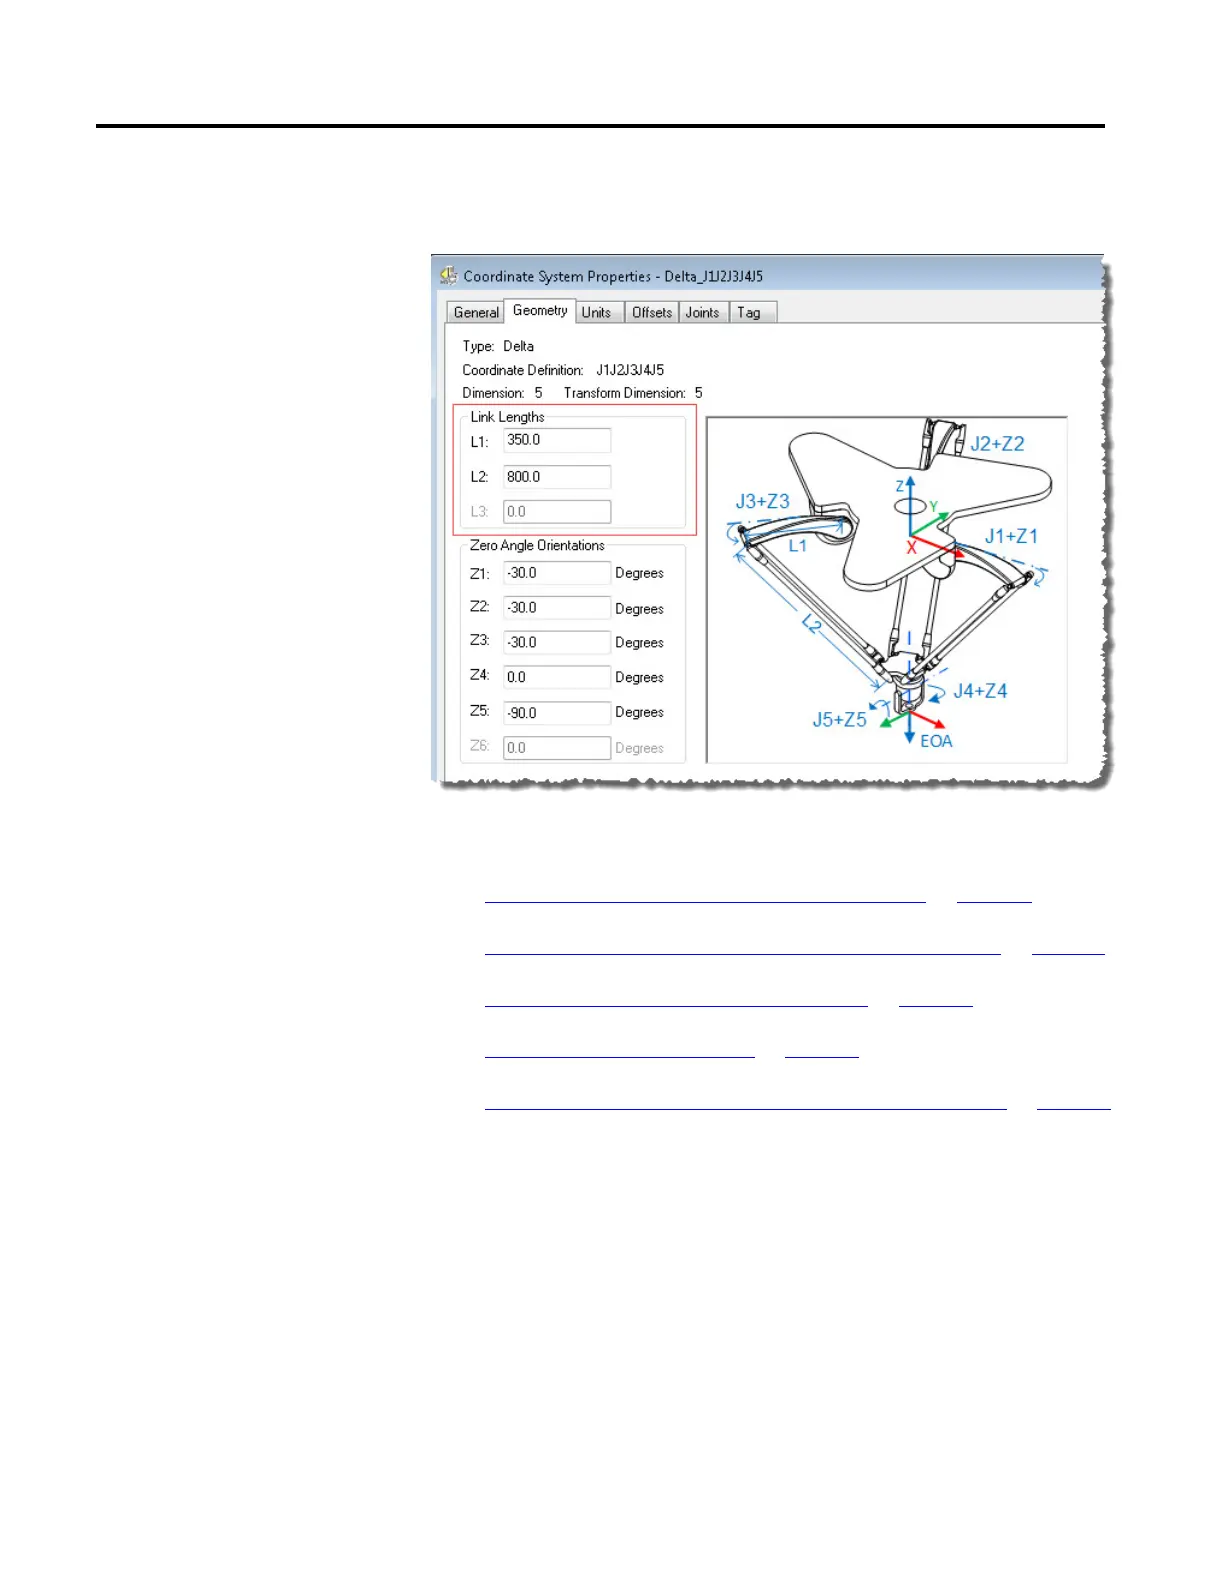The width and height of the screenshot is (1224, 1584).
Task: Click the J3+Z3 label in the robot diagram
Action: (762, 502)
